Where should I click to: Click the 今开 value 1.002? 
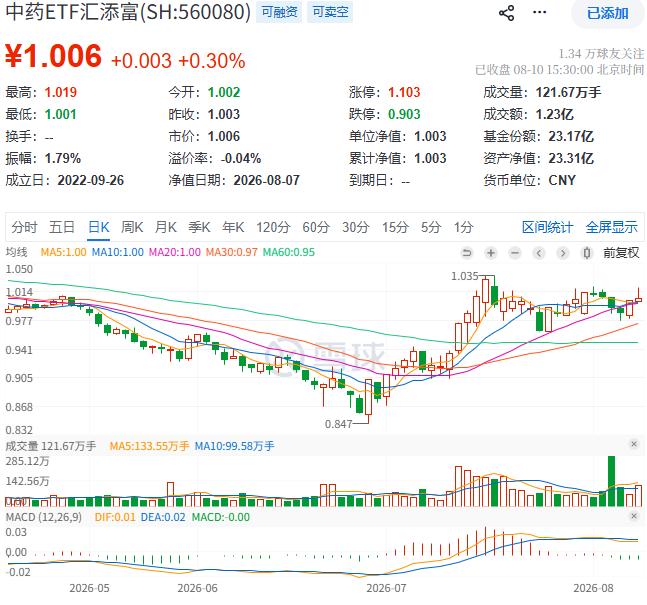click(x=224, y=92)
